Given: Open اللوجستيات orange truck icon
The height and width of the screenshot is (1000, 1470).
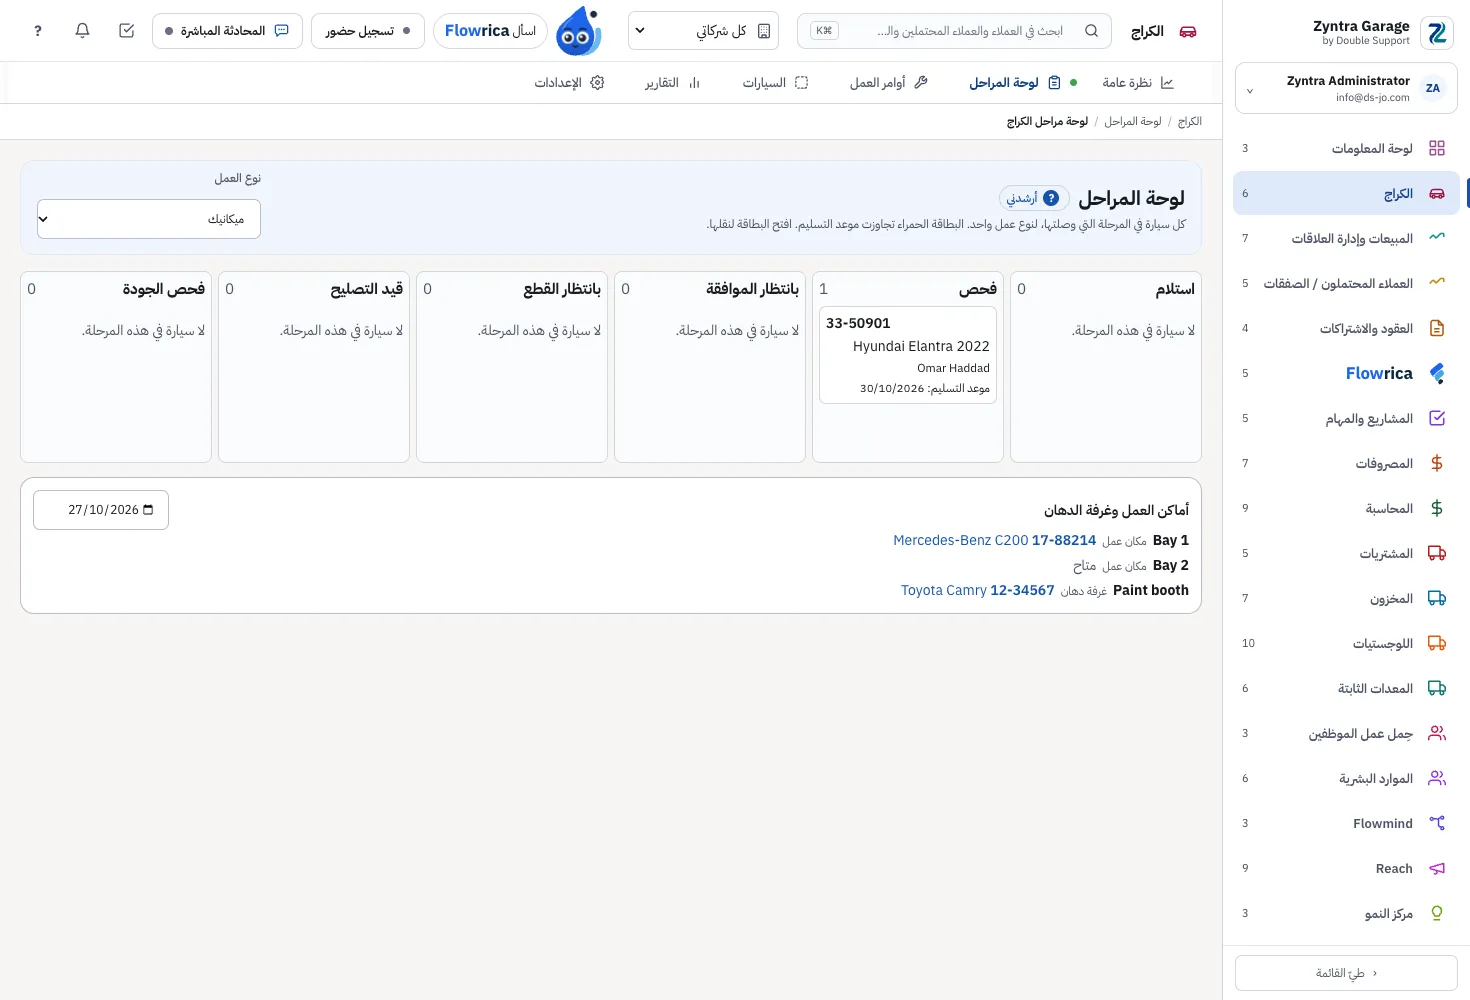Looking at the screenshot, I should coord(1437,643).
